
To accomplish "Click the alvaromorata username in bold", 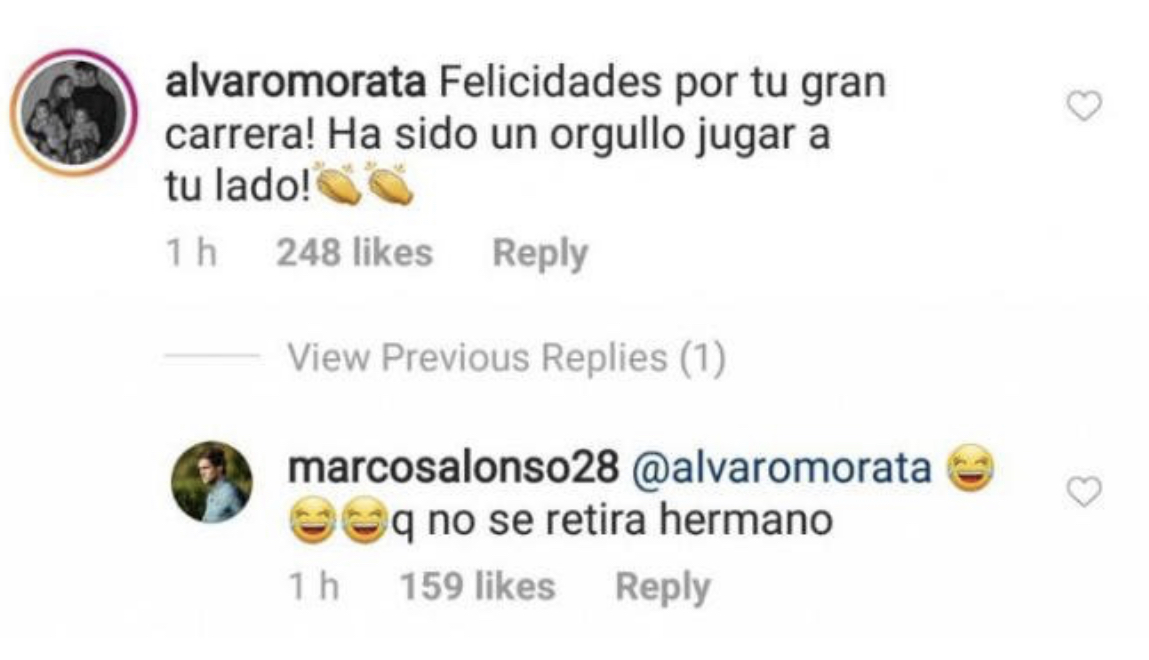I will point(295,82).
